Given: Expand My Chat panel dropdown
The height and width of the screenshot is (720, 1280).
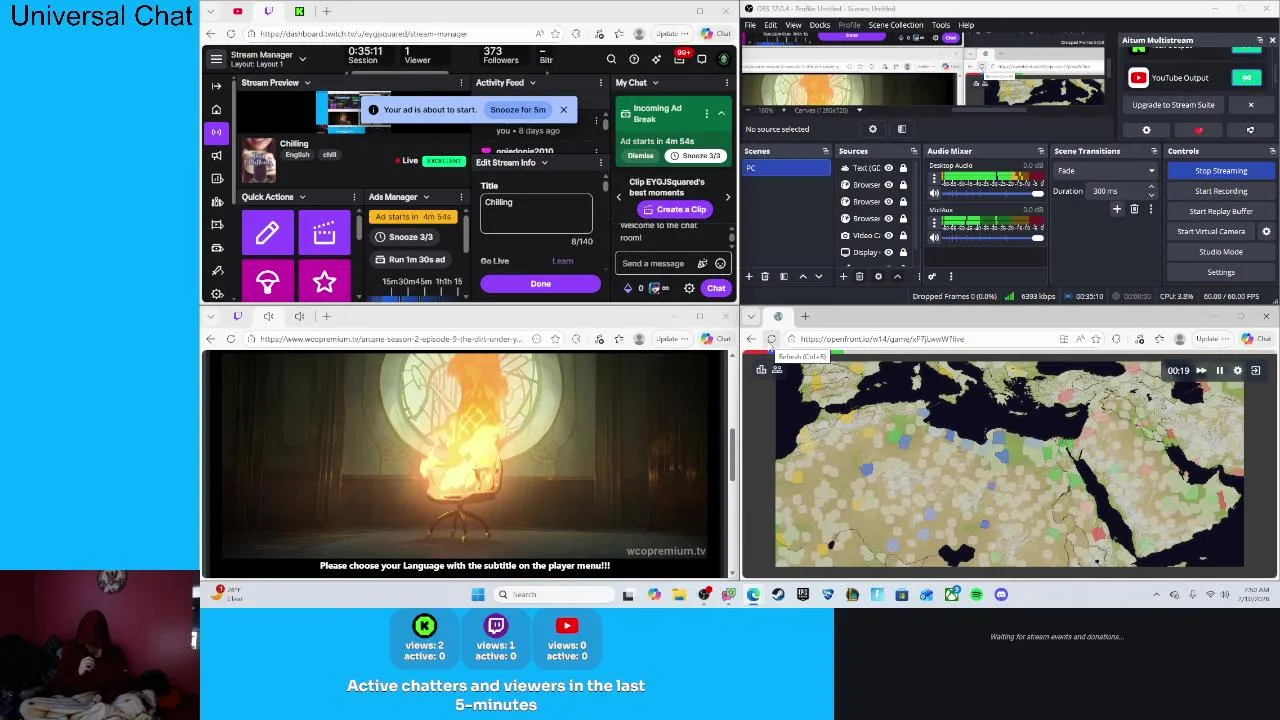Looking at the screenshot, I should click(x=655, y=83).
